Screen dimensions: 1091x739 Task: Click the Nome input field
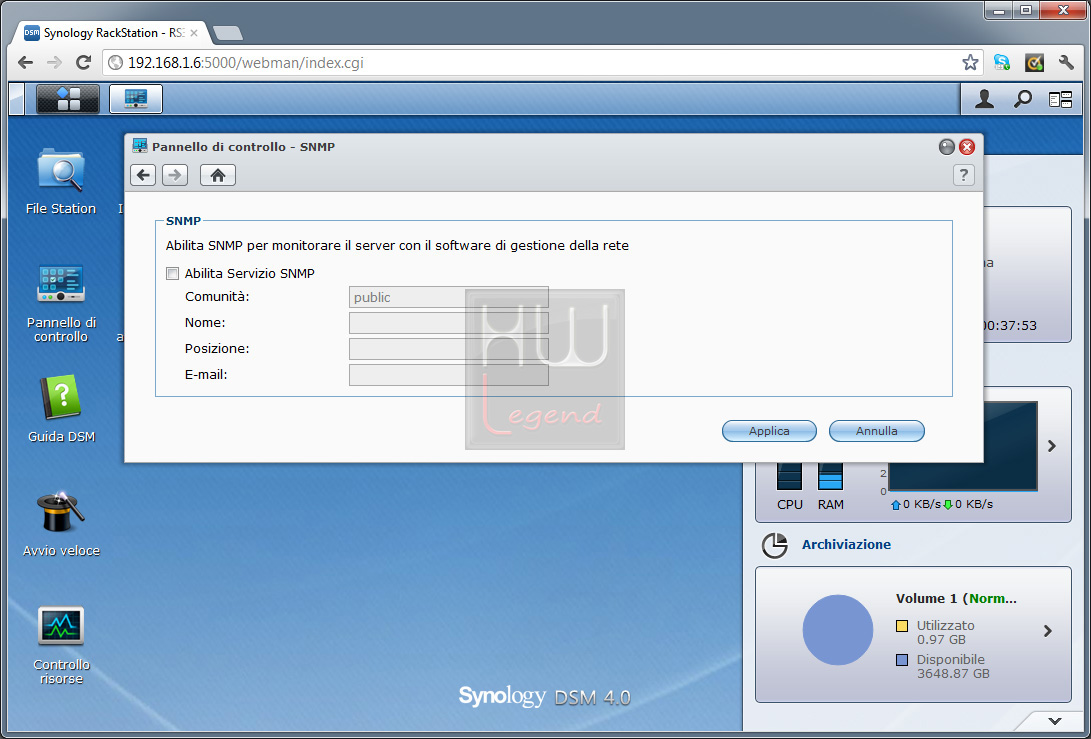[449, 323]
